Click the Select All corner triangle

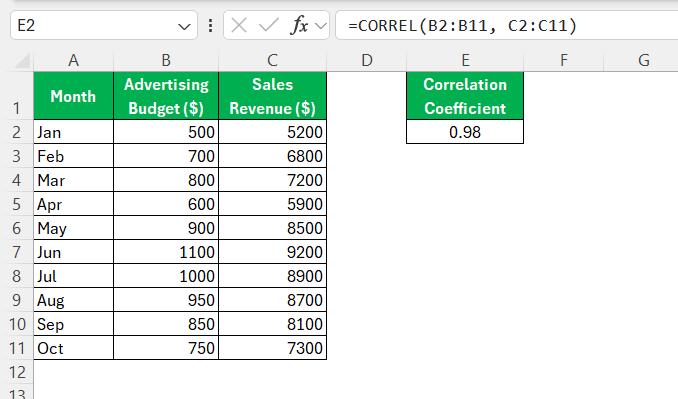point(22,61)
